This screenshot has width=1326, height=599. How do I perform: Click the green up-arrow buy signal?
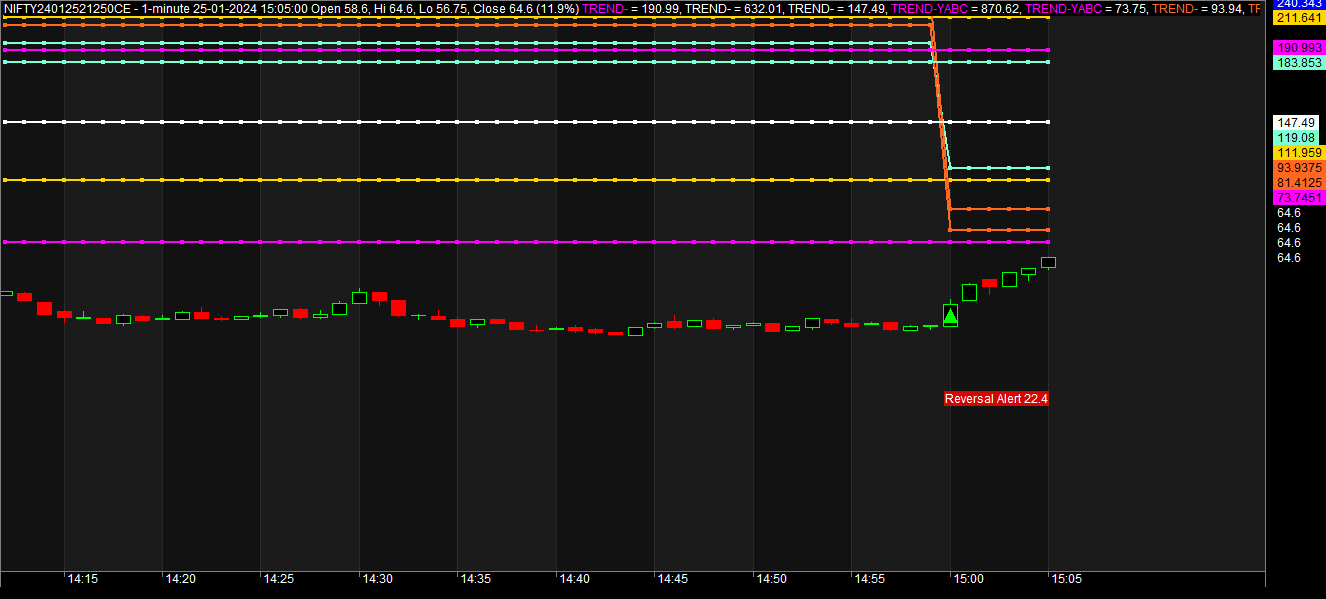951,315
